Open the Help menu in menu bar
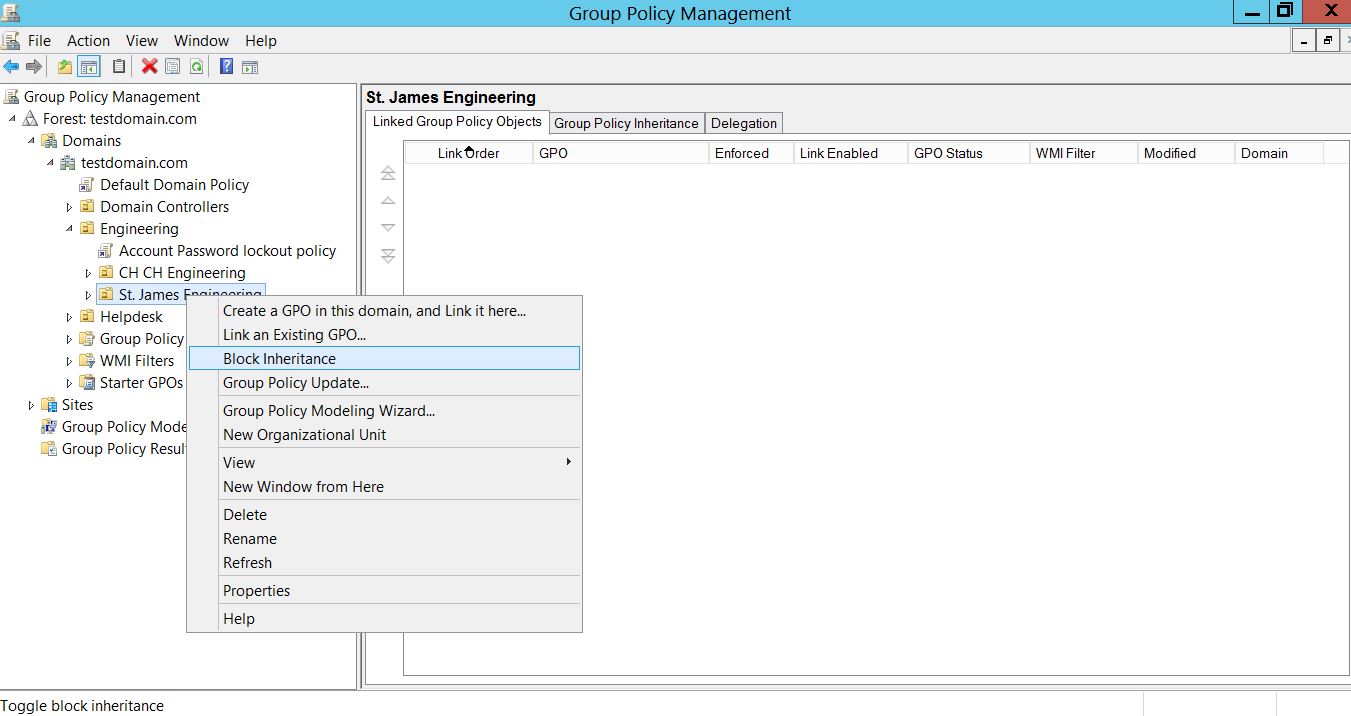1351x716 pixels. pos(261,41)
